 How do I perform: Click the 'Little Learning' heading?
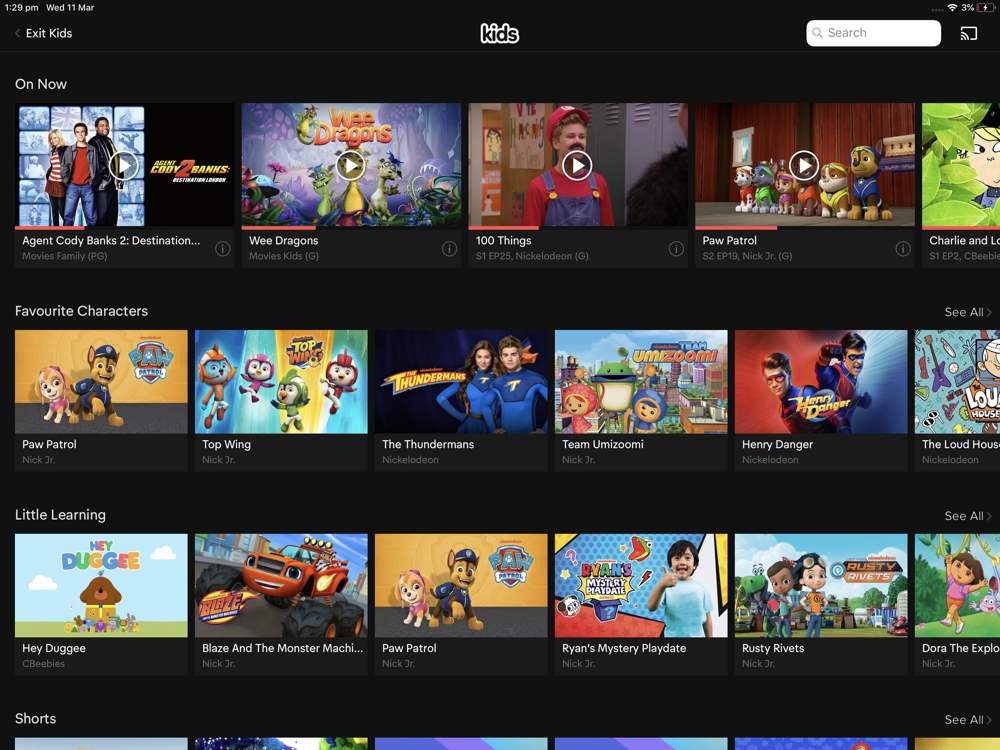[x=61, y=515]
